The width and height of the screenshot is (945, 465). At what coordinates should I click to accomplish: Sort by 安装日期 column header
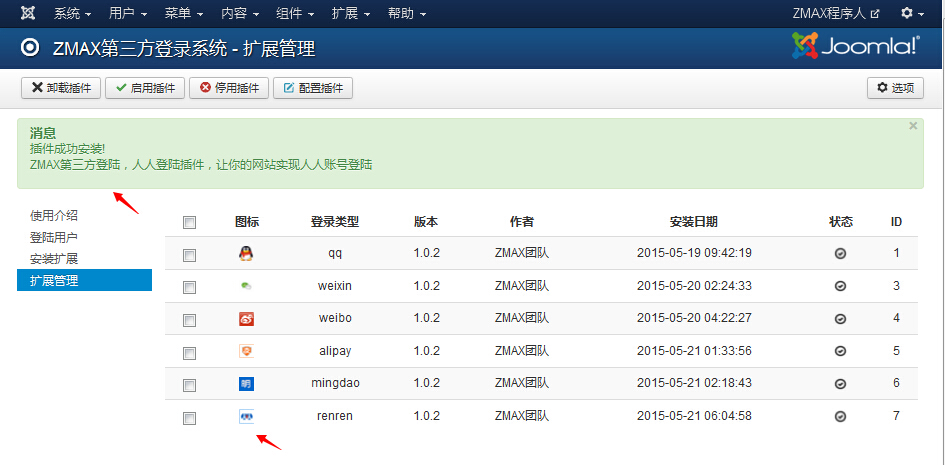(694, 222)
